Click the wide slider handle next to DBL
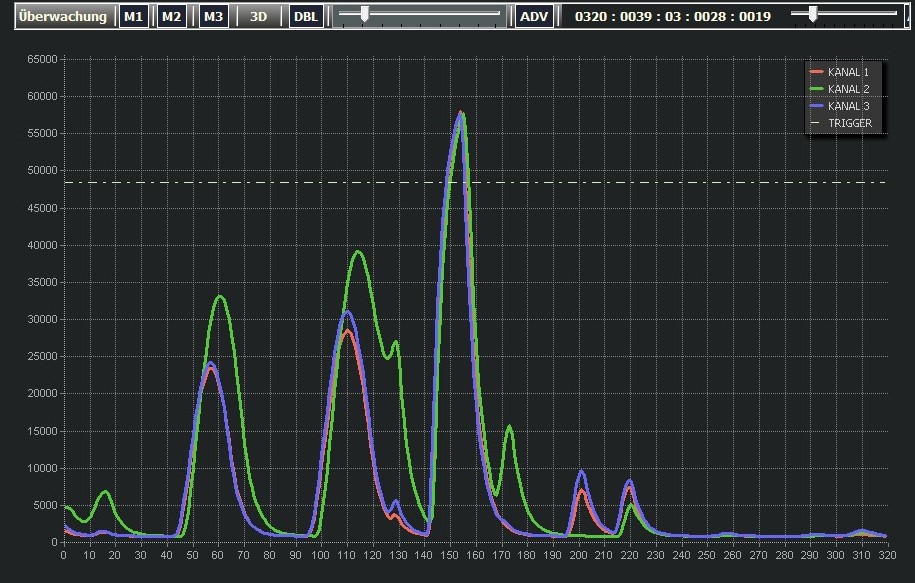Screen dimensions: 915x583 364,14
